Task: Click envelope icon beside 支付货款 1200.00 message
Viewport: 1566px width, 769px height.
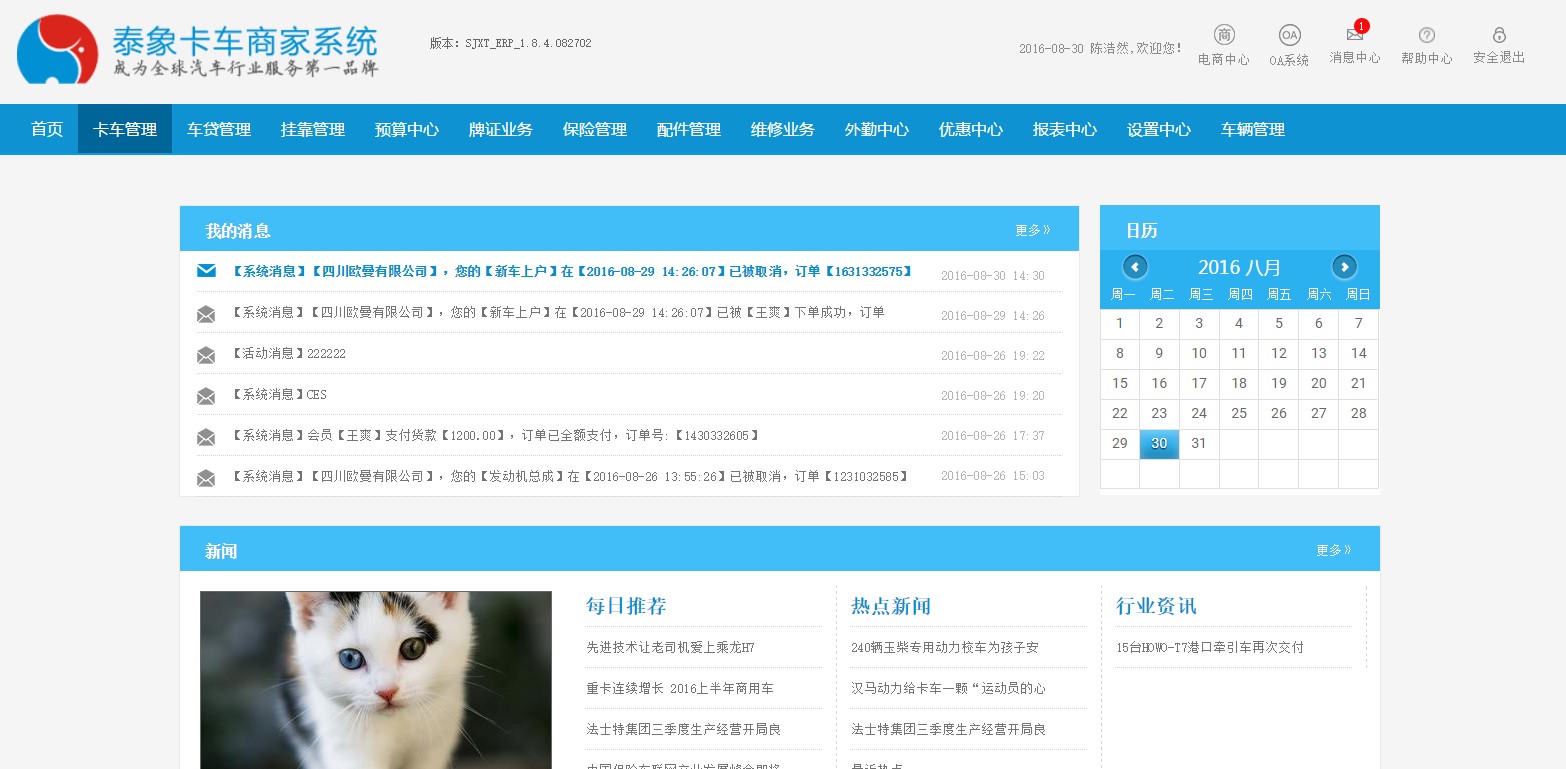Action: pos(206,437)
